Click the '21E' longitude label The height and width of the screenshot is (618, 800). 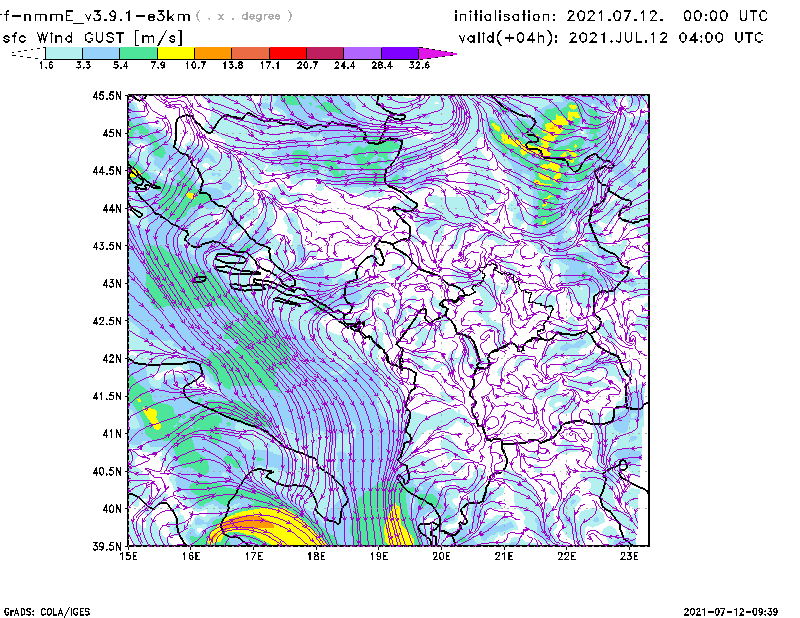click(504, 556)
